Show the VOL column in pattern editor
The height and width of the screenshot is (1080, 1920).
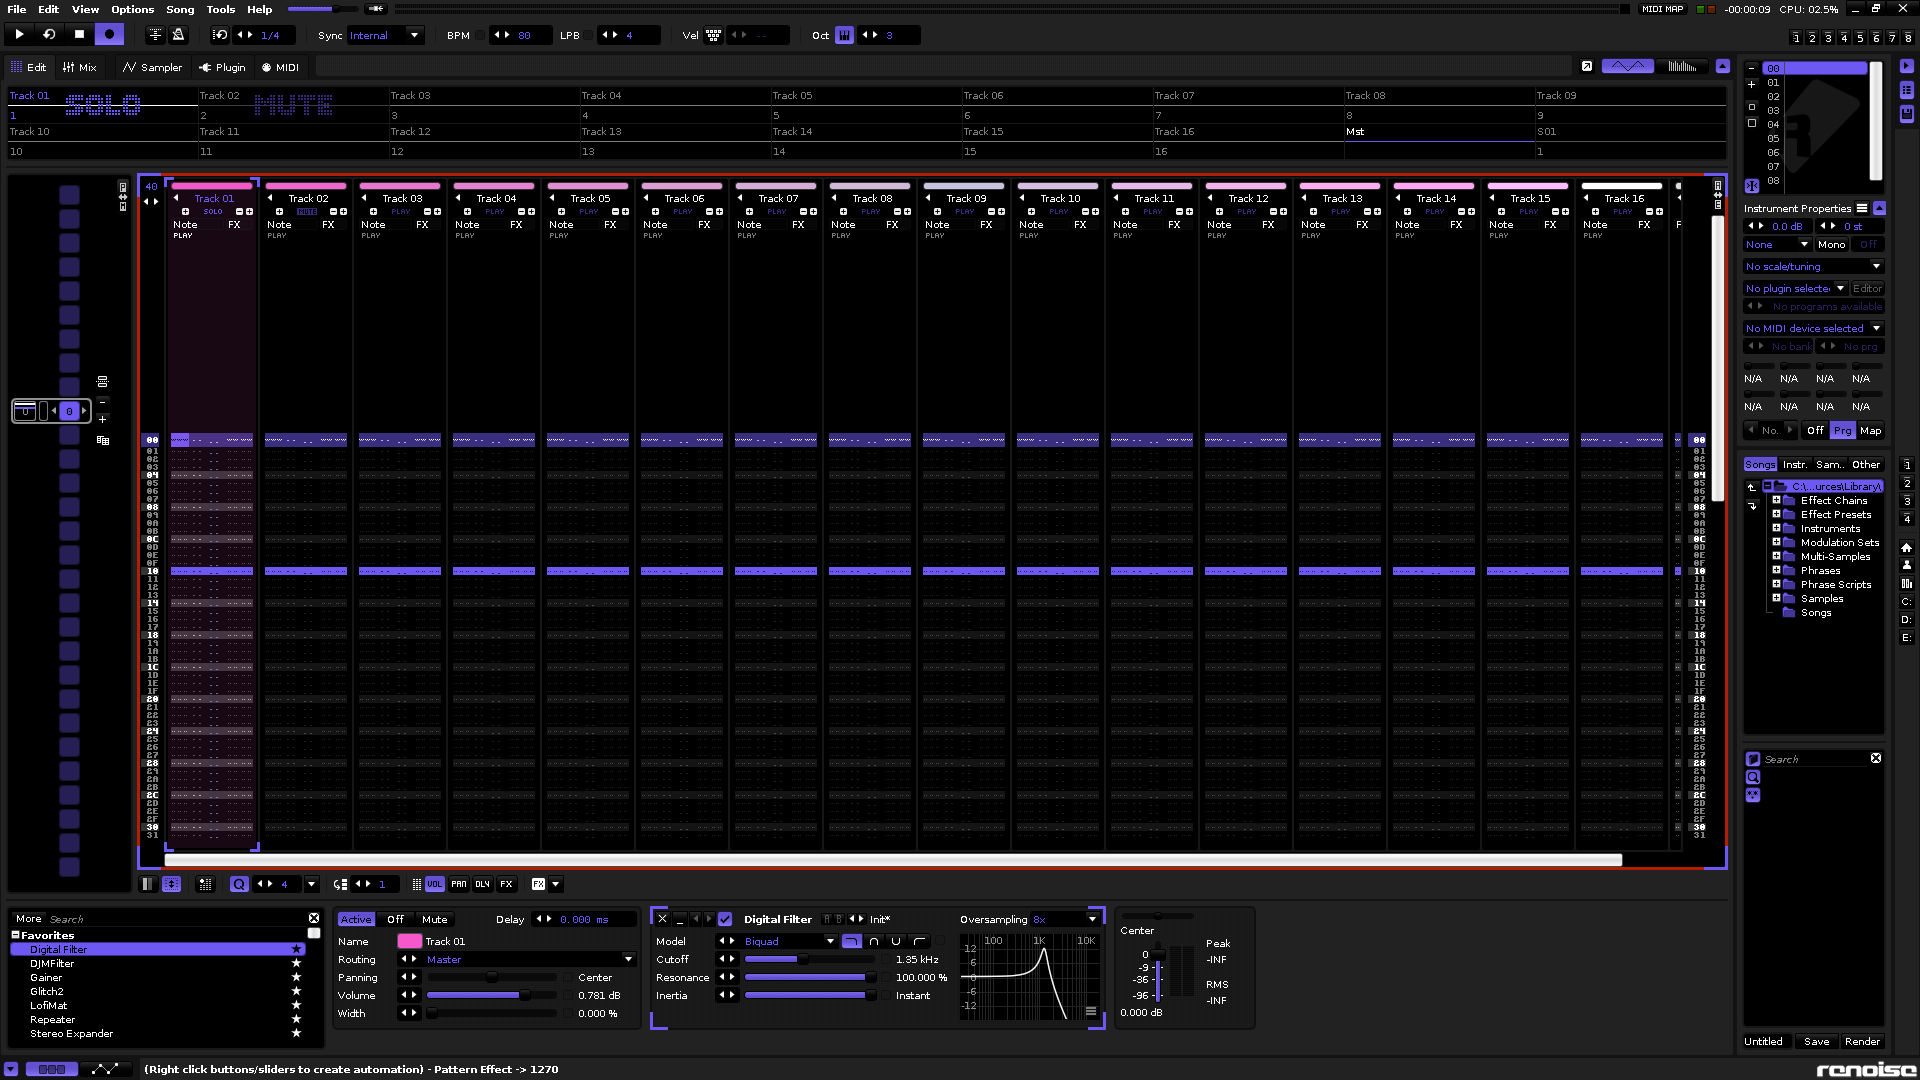[434, 884]
